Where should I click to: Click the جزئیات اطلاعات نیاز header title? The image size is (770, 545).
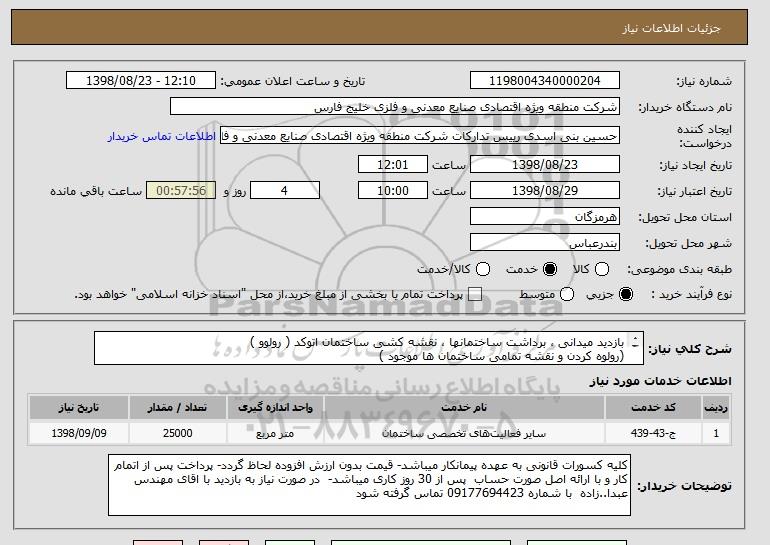671,28
